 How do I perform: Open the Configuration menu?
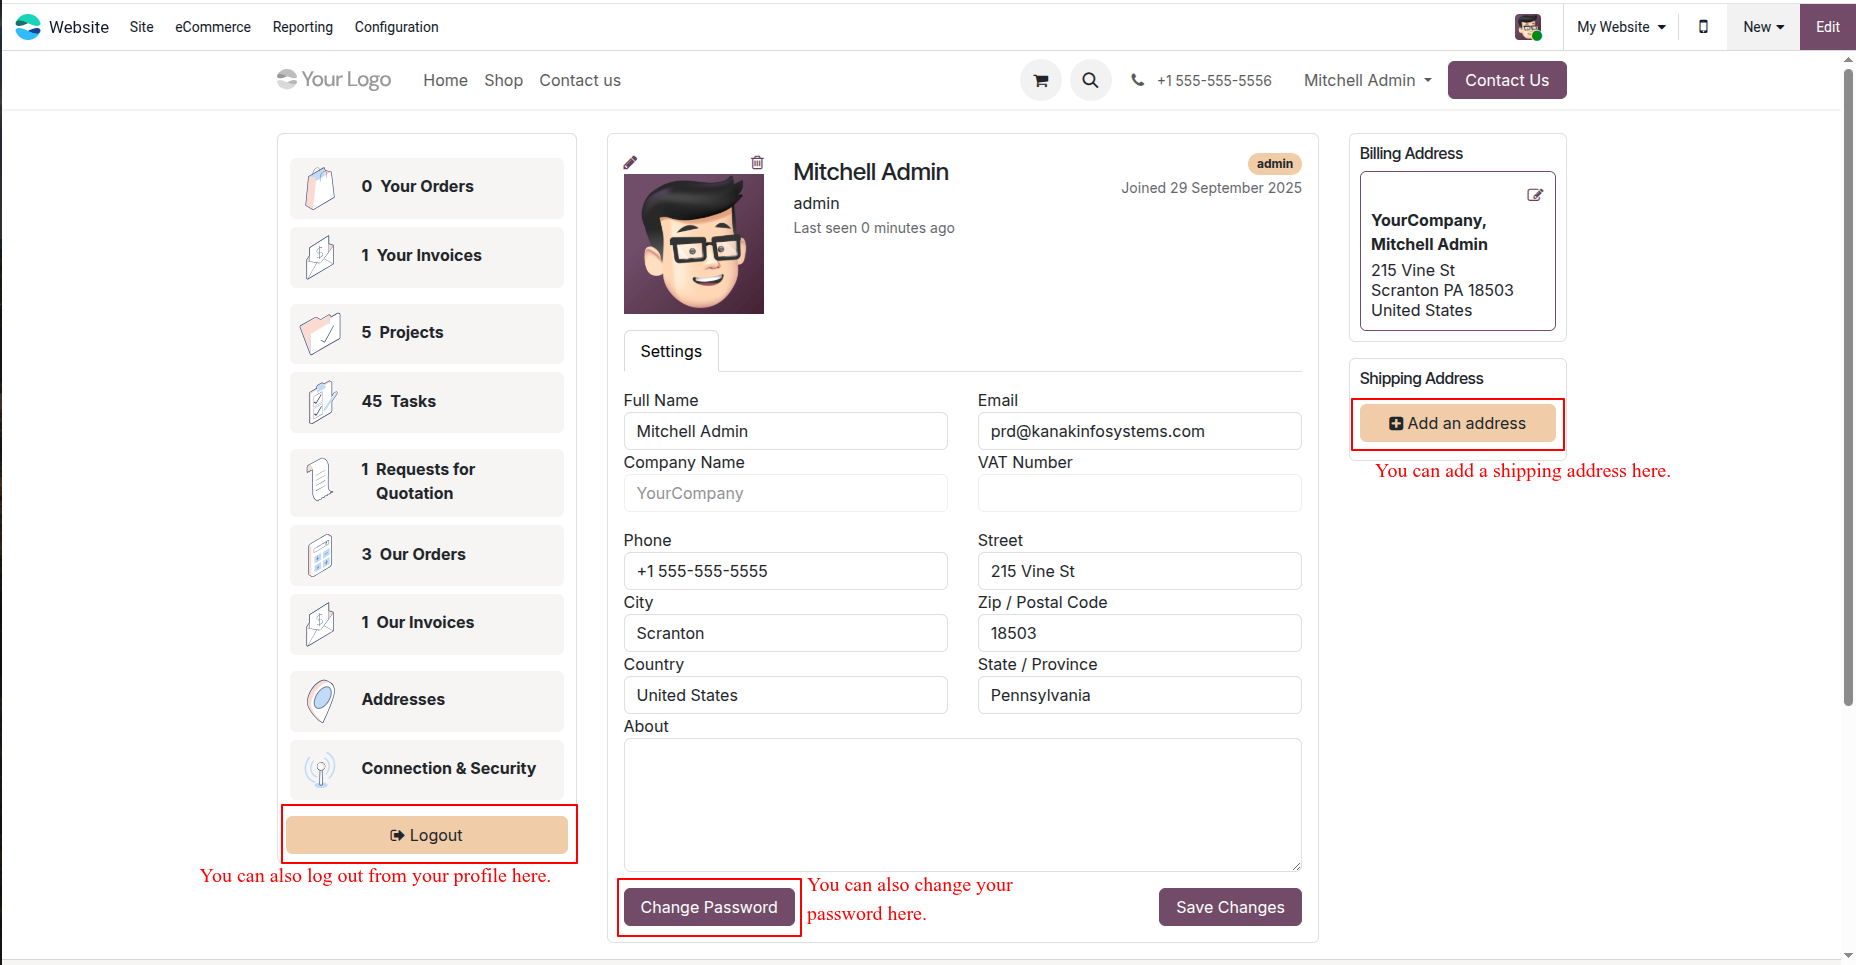pos(397,27)
